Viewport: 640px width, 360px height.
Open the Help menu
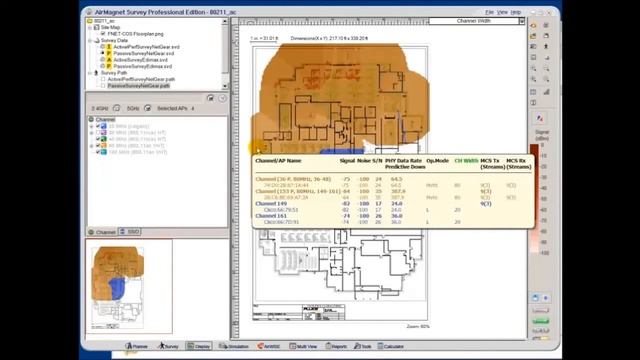pos(516,12)
